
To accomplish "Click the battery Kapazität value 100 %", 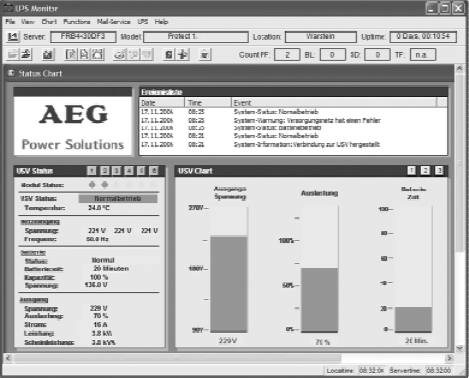I will tap(99, 277).
